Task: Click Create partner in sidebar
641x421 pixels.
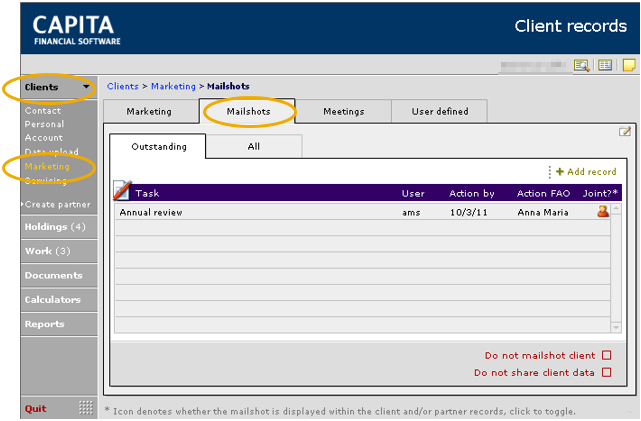Action: point(57,204)
